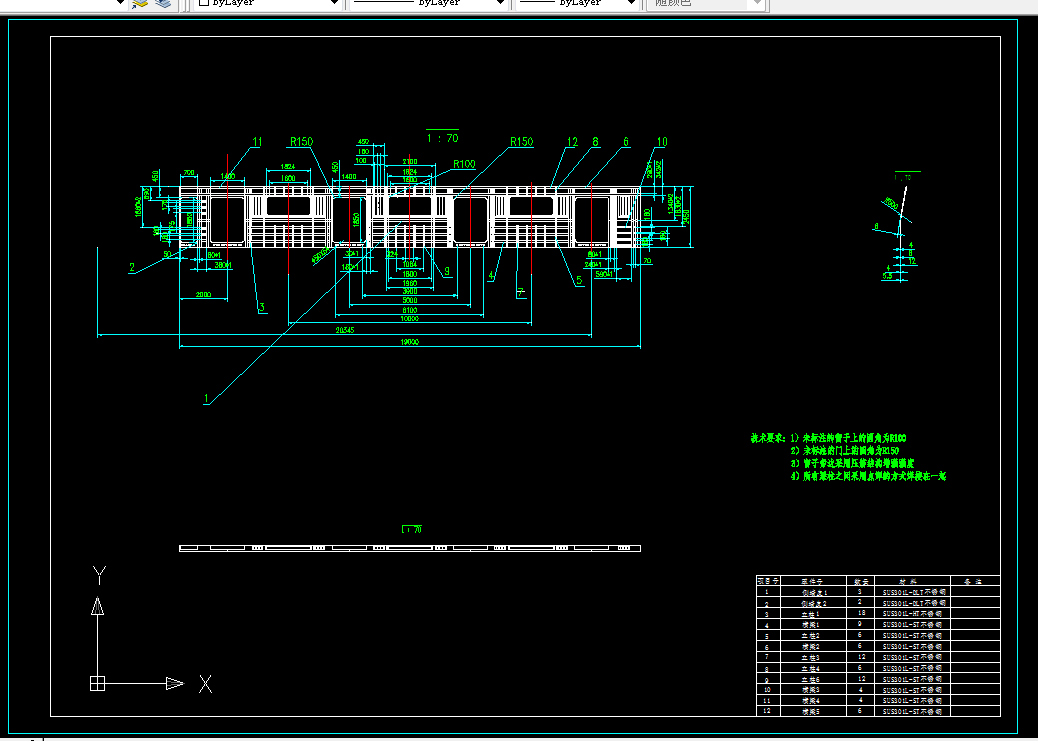
Task: Select technical requirement note line 4
Action: click(x=869, y=475)
